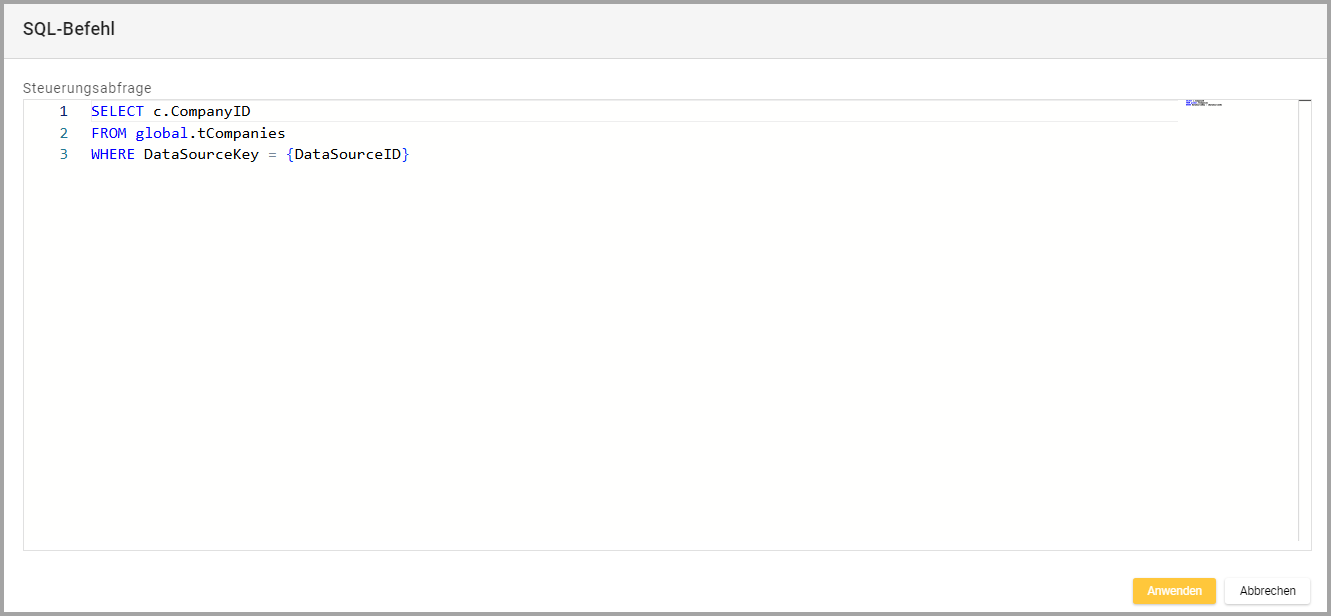Click the WHERE keyword on line 3
Viewport: 1331px width, 616px height.
pos(112,155)
